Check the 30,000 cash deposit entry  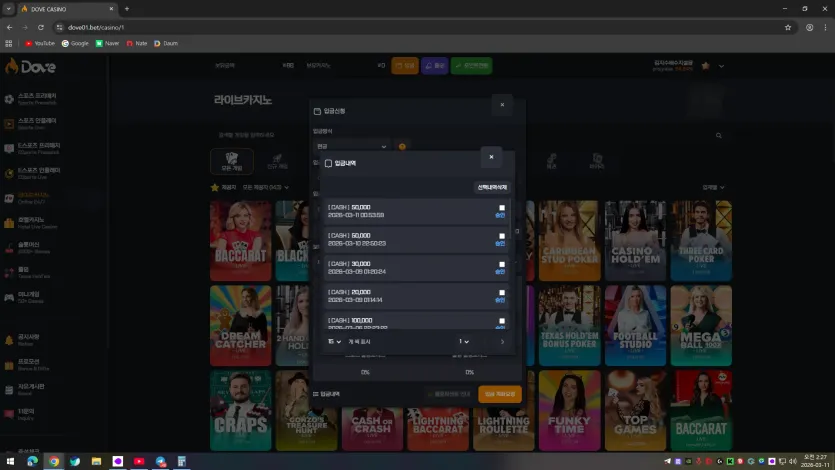click(x=502, y=264)
